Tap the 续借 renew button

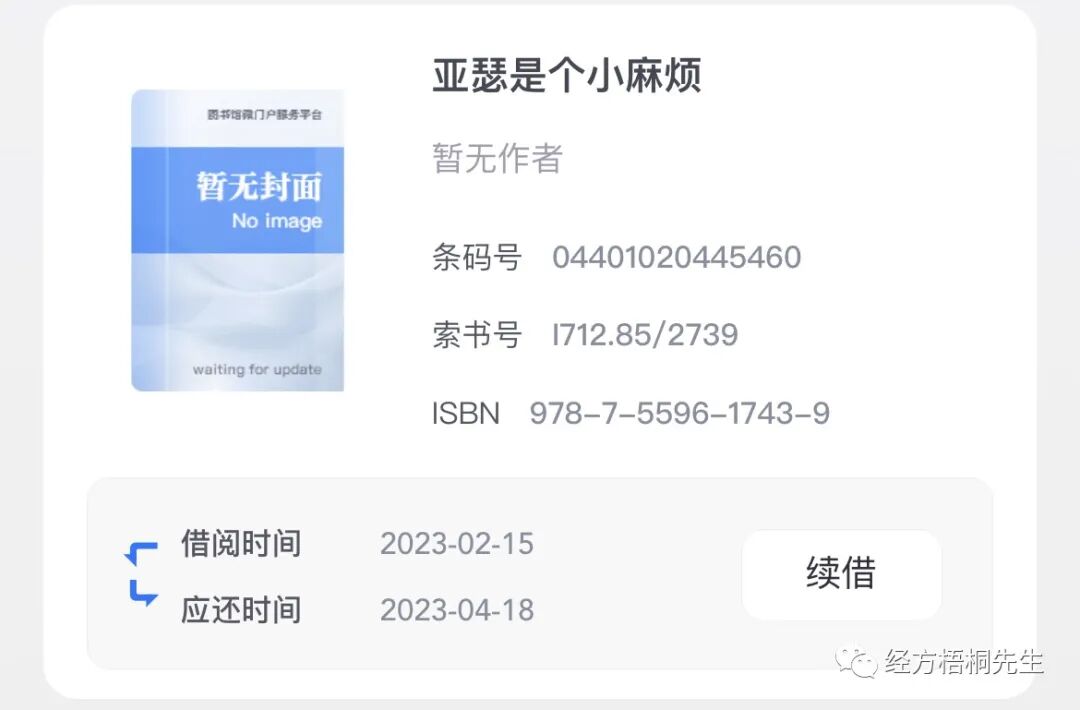tap(841, 574)
